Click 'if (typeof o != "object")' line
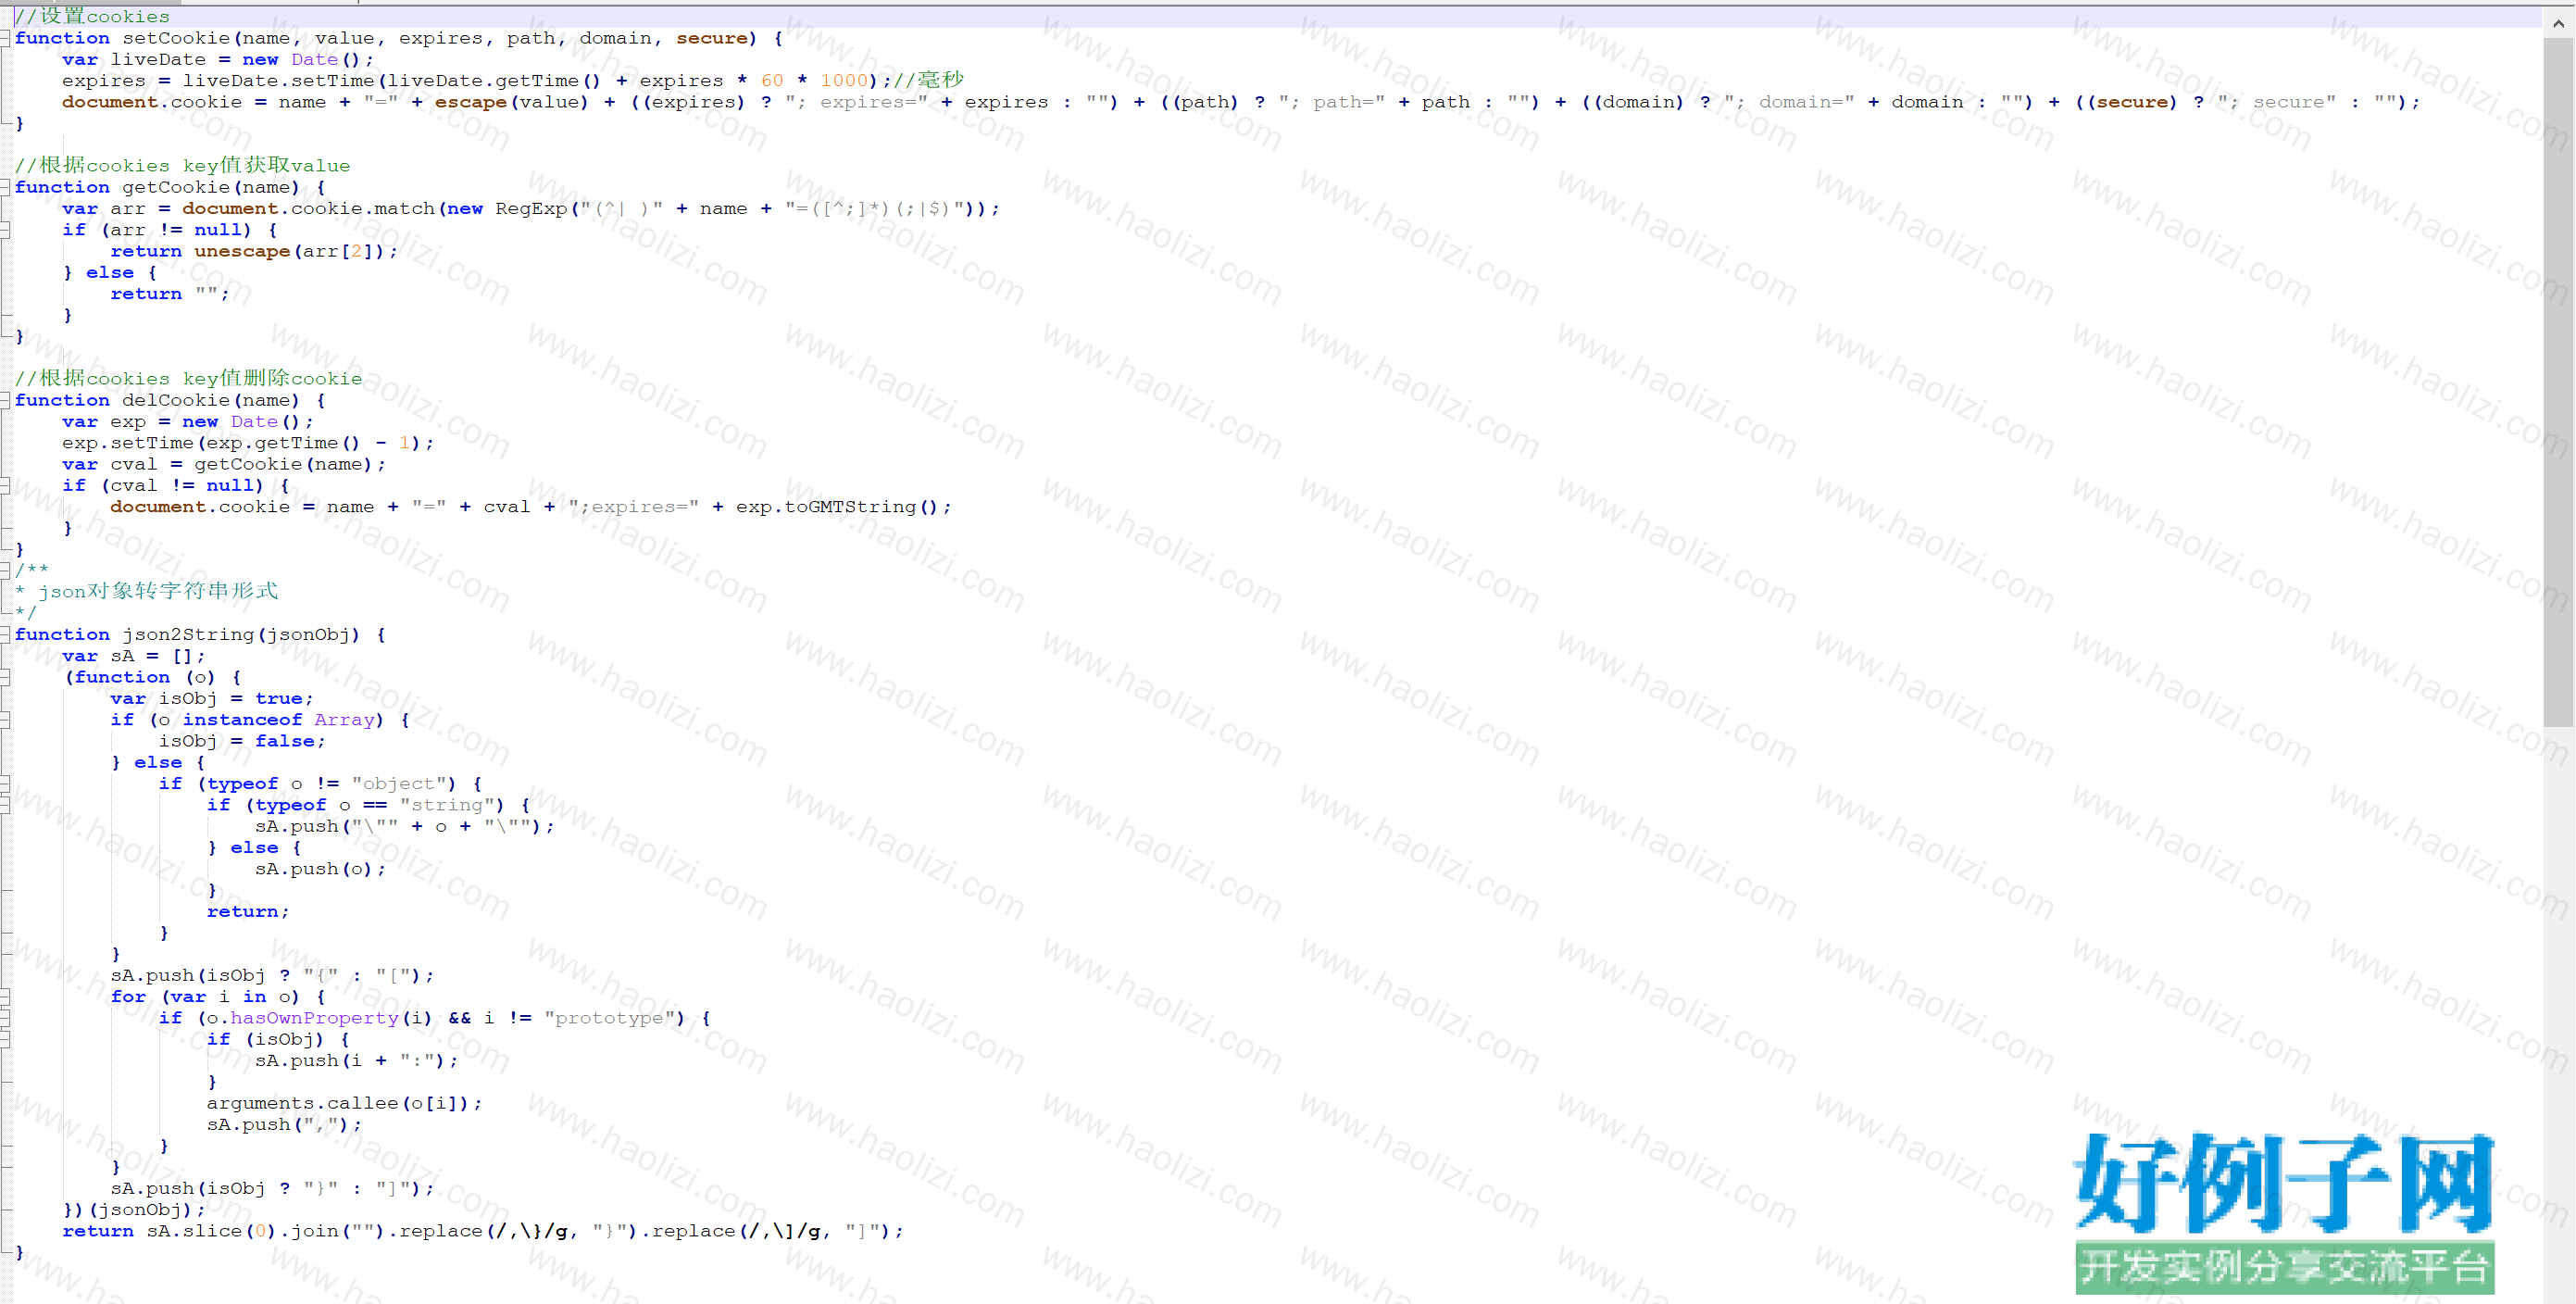Image resolution: width=2576 pixels, height=1304 pixels. (320, 783)
